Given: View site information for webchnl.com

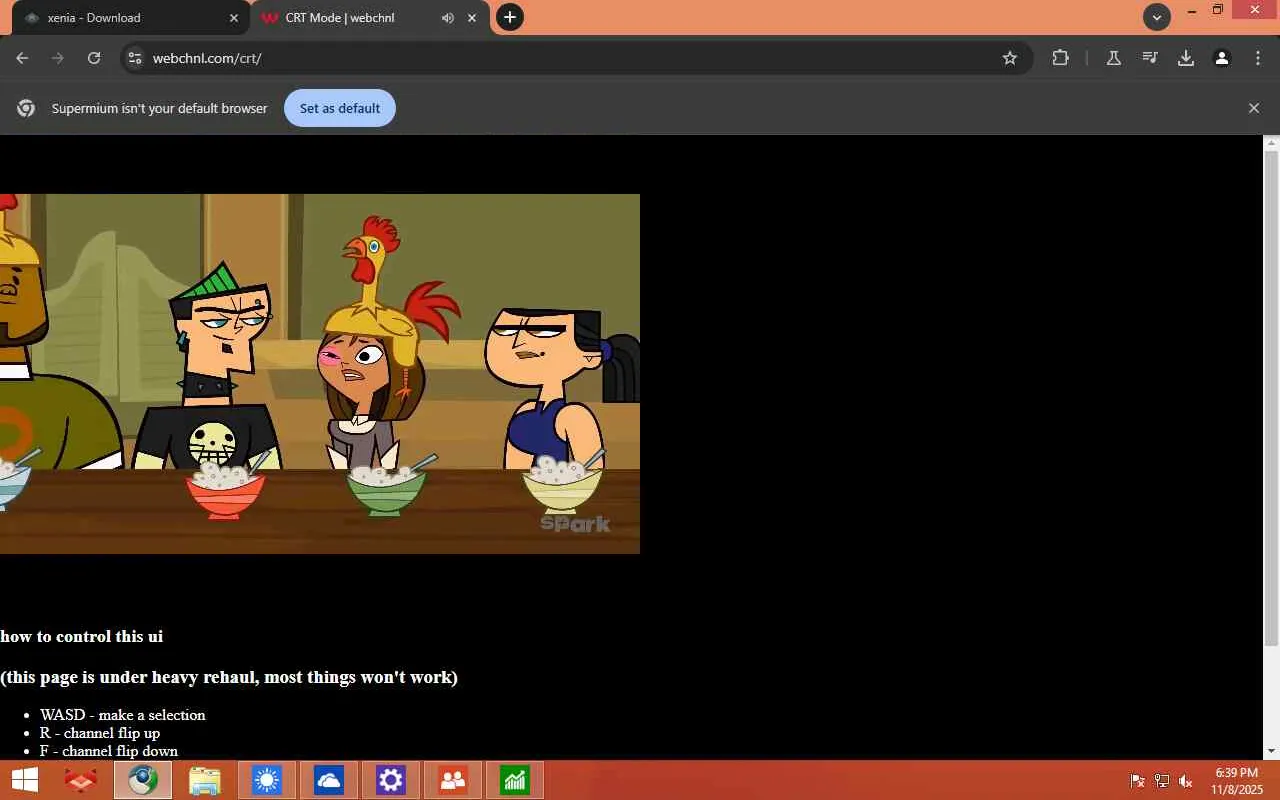Looking at the screenshot, I should 135,58.
